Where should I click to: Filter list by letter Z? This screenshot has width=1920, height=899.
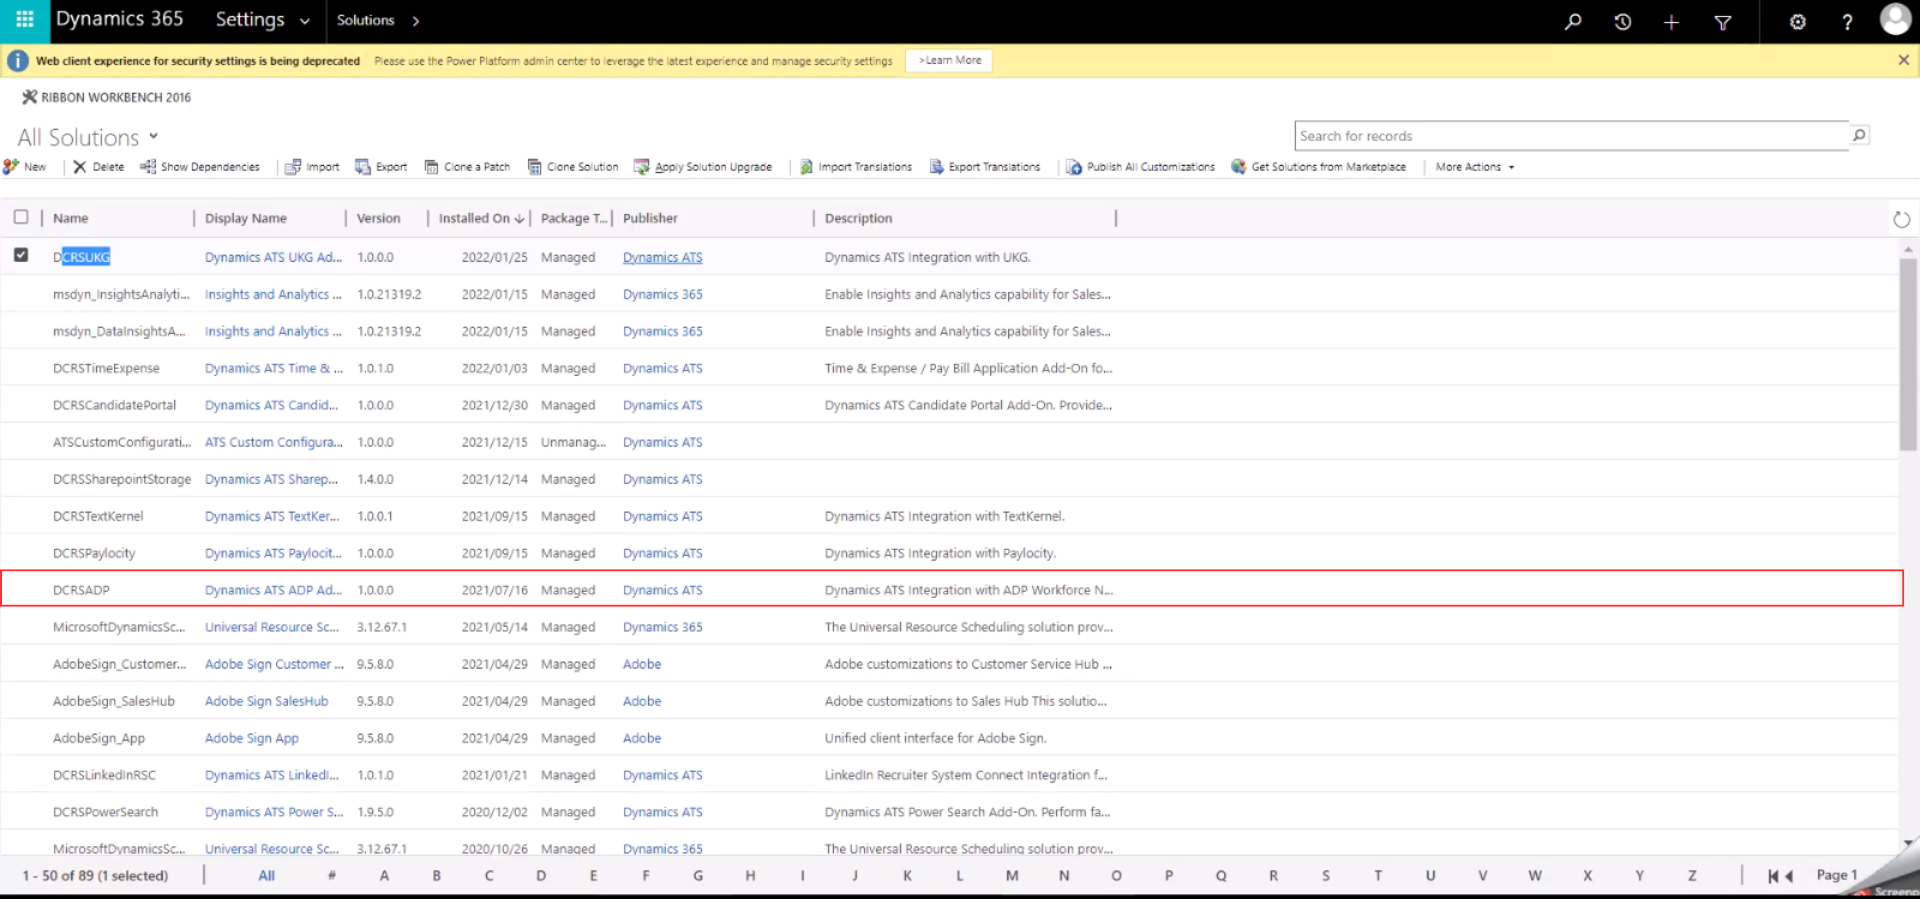[1692, 876]
